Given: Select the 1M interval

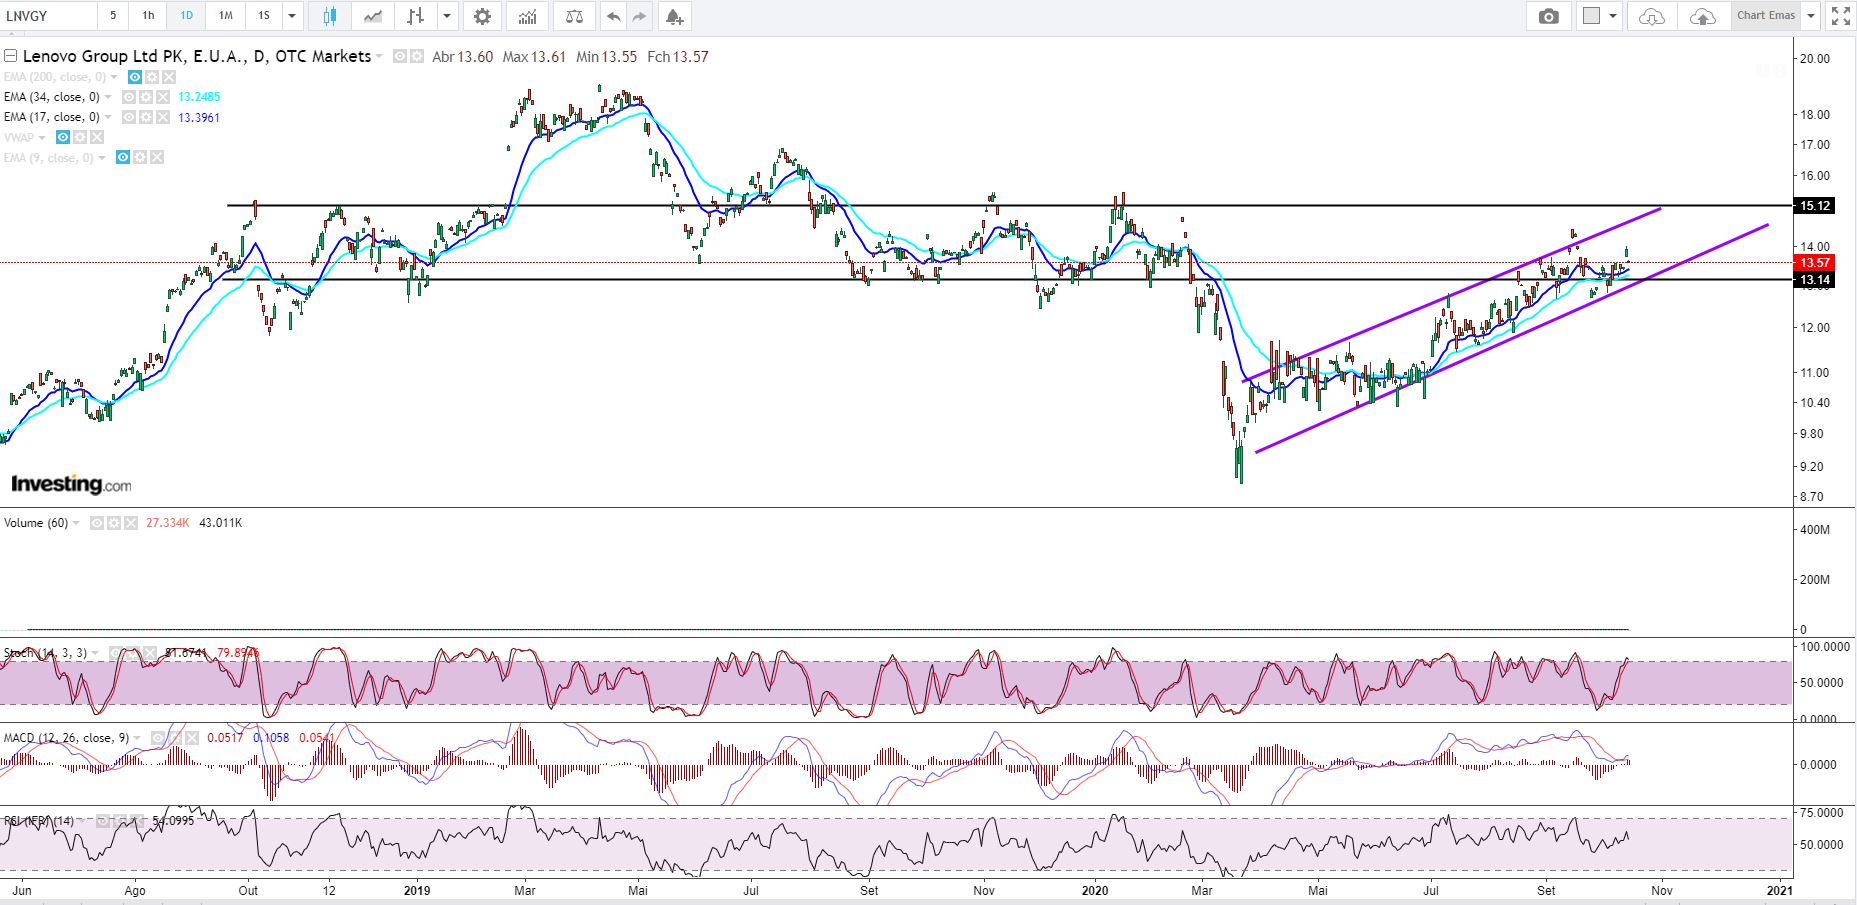Looking at the screenshot, I should point(226,16).
